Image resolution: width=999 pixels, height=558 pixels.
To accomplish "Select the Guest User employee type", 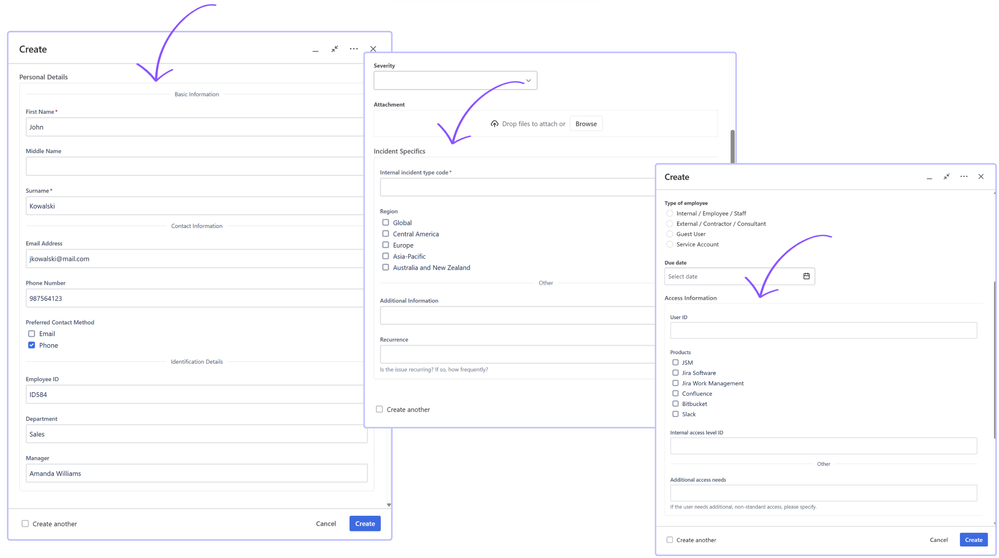I will pyautogui.click(x=670, y=234).
